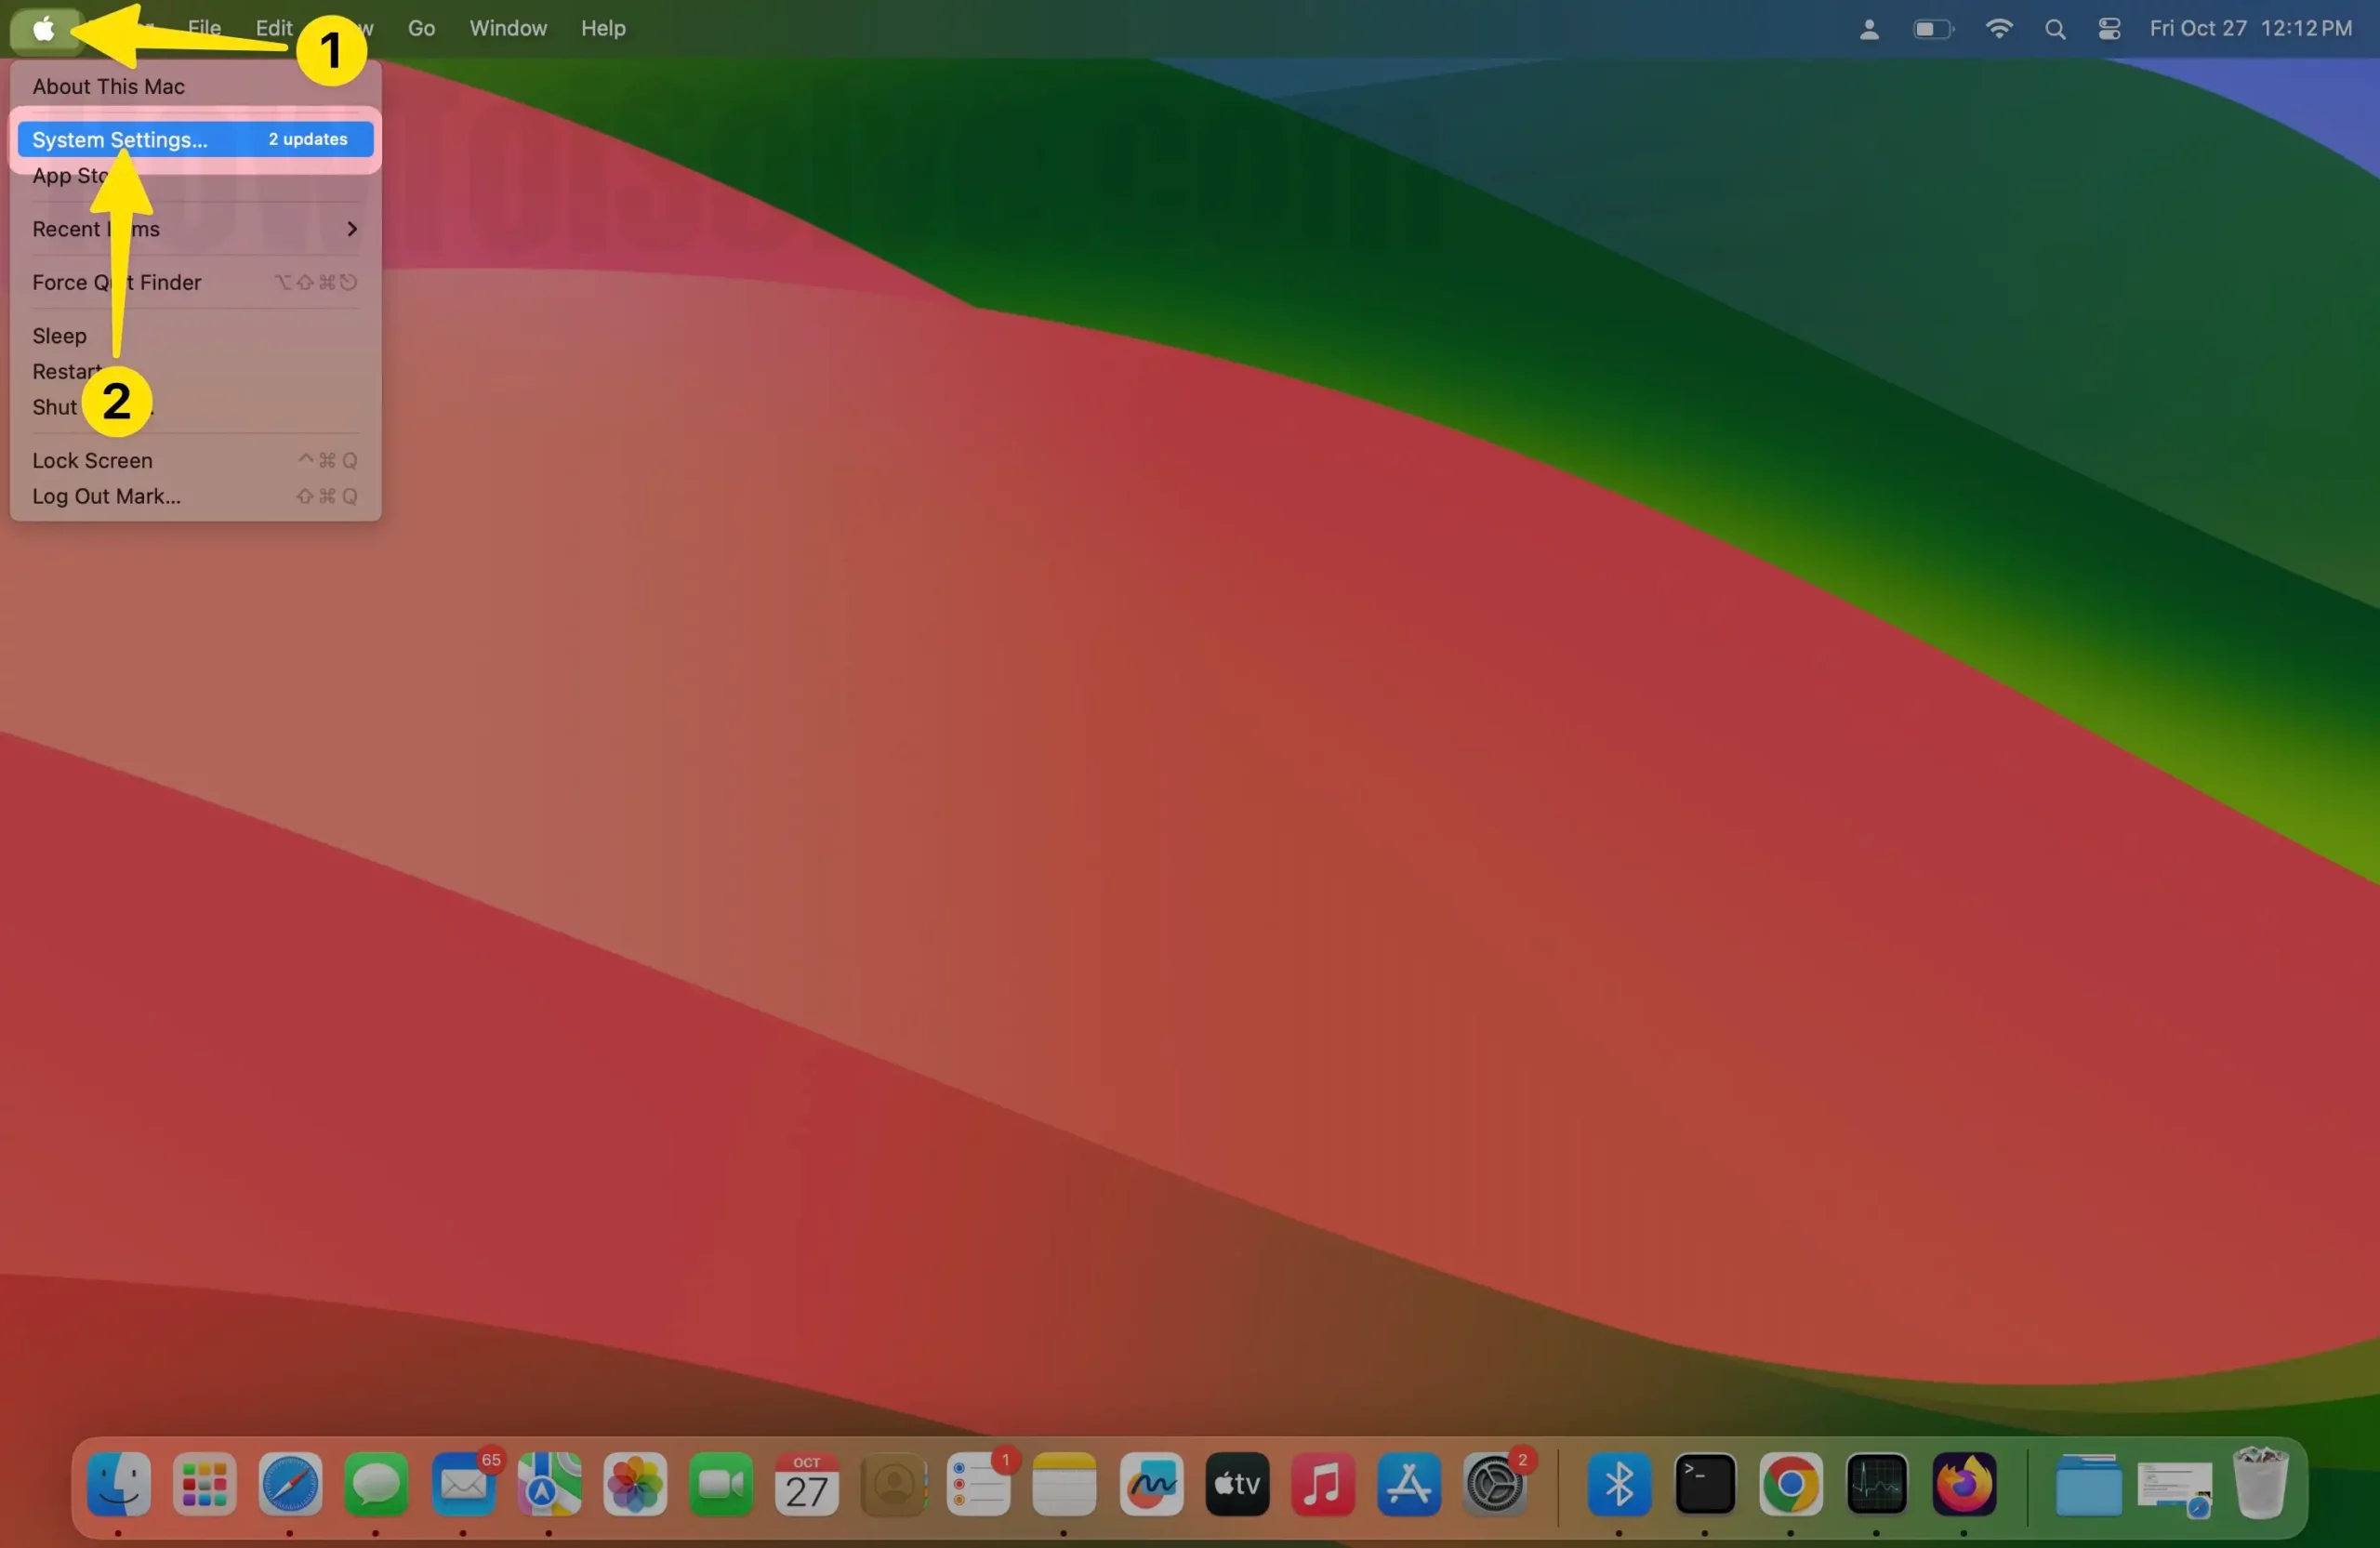Open Reminders app with 1 badge
2380x1548 pixels.
979,1484
